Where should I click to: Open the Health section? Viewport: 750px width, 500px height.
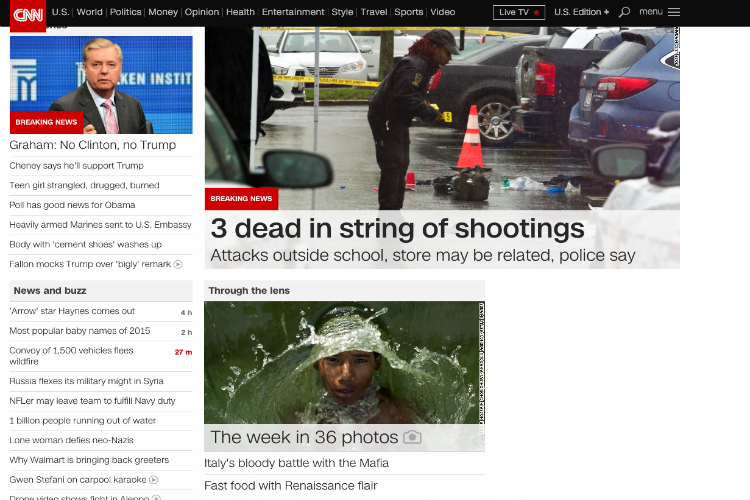click(240, 12)
